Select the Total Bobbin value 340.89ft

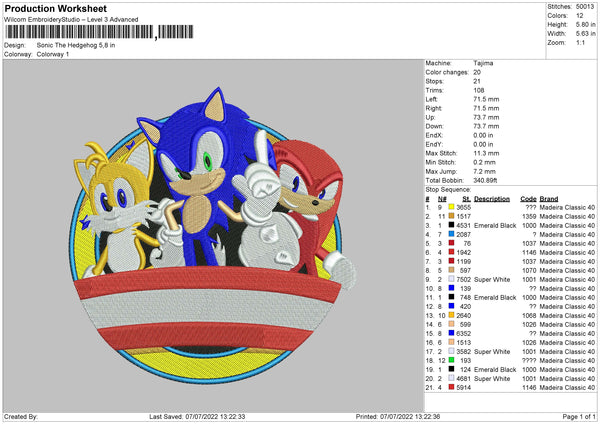click(485, 180)
